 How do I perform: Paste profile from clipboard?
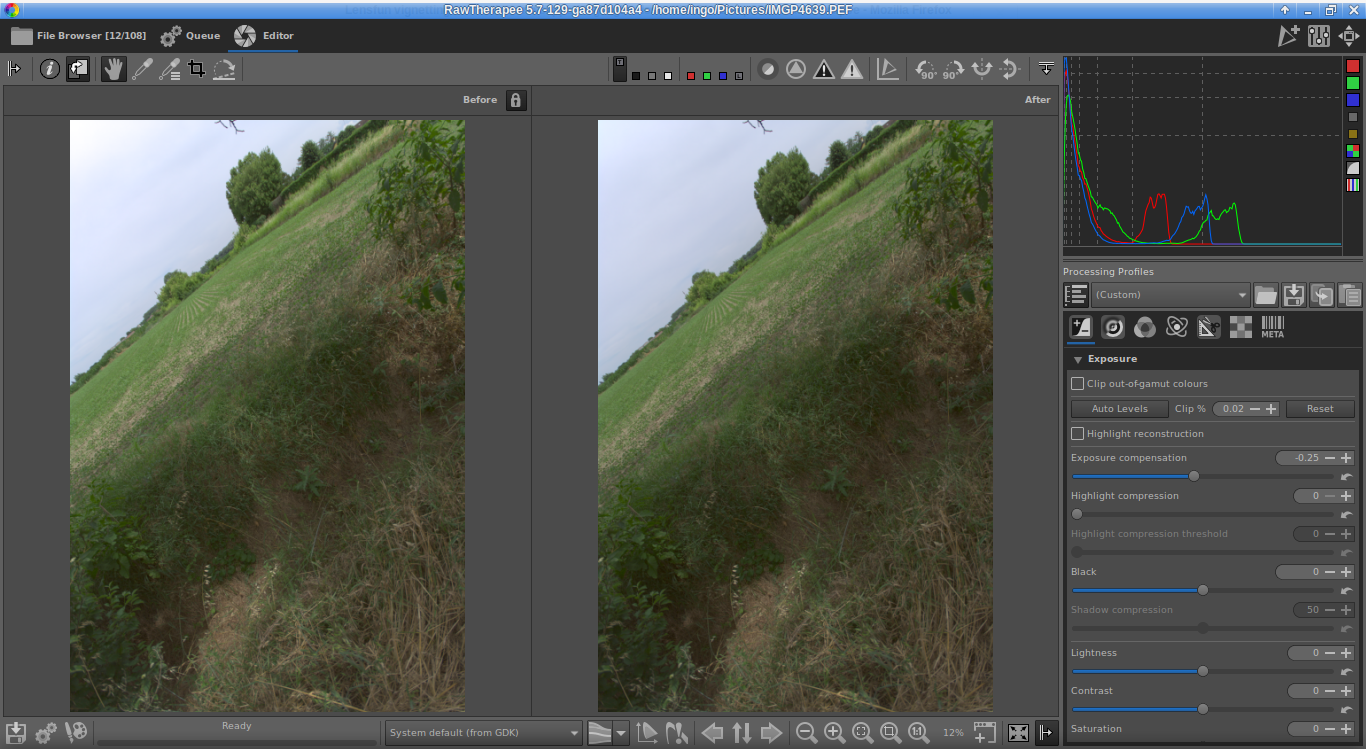1350,295
